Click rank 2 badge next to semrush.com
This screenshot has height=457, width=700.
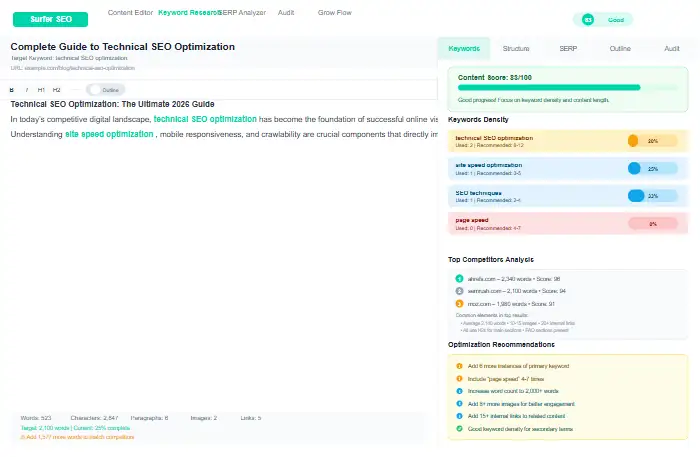(459, 291)
